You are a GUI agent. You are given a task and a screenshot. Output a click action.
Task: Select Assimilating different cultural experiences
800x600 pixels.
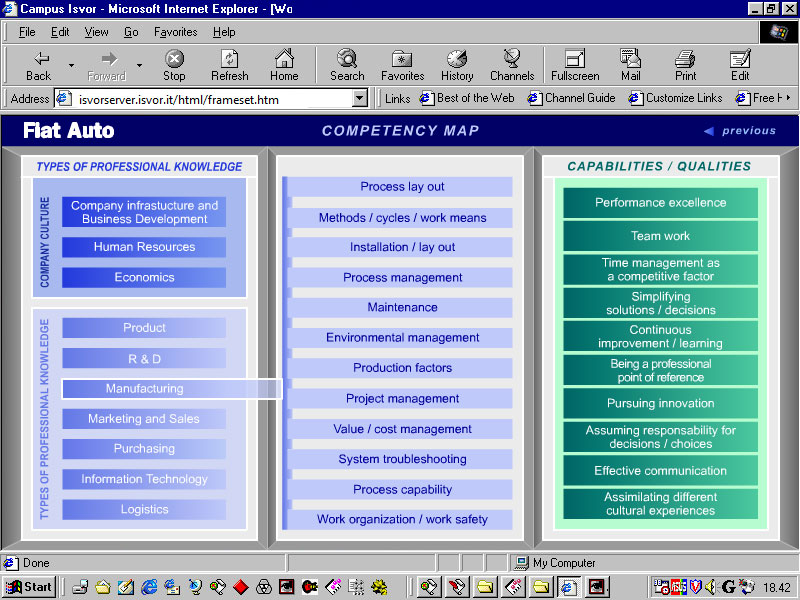pyautogui.click(x=660, y=504)
